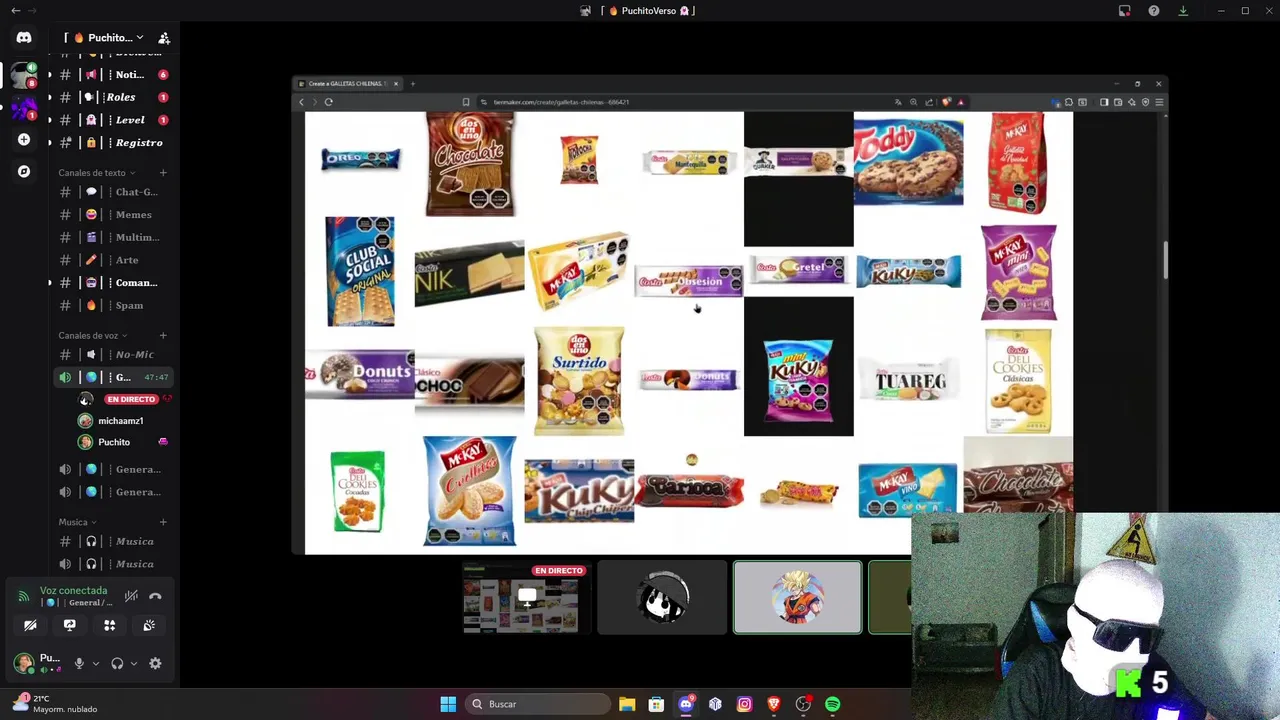
Task: Open the Windows Start menu
Action: click(448, 704)
